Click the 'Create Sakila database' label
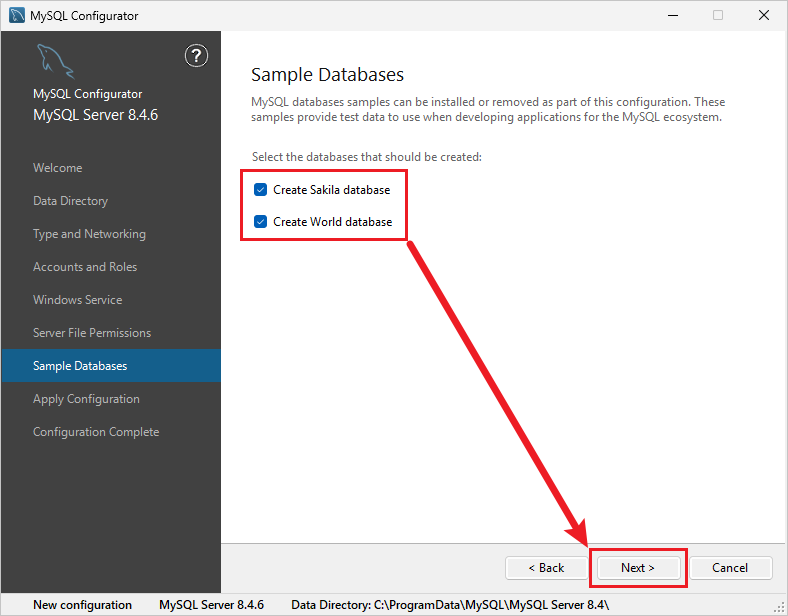The width and height of the screenshot is (788, 616). [x=332, y=190]
